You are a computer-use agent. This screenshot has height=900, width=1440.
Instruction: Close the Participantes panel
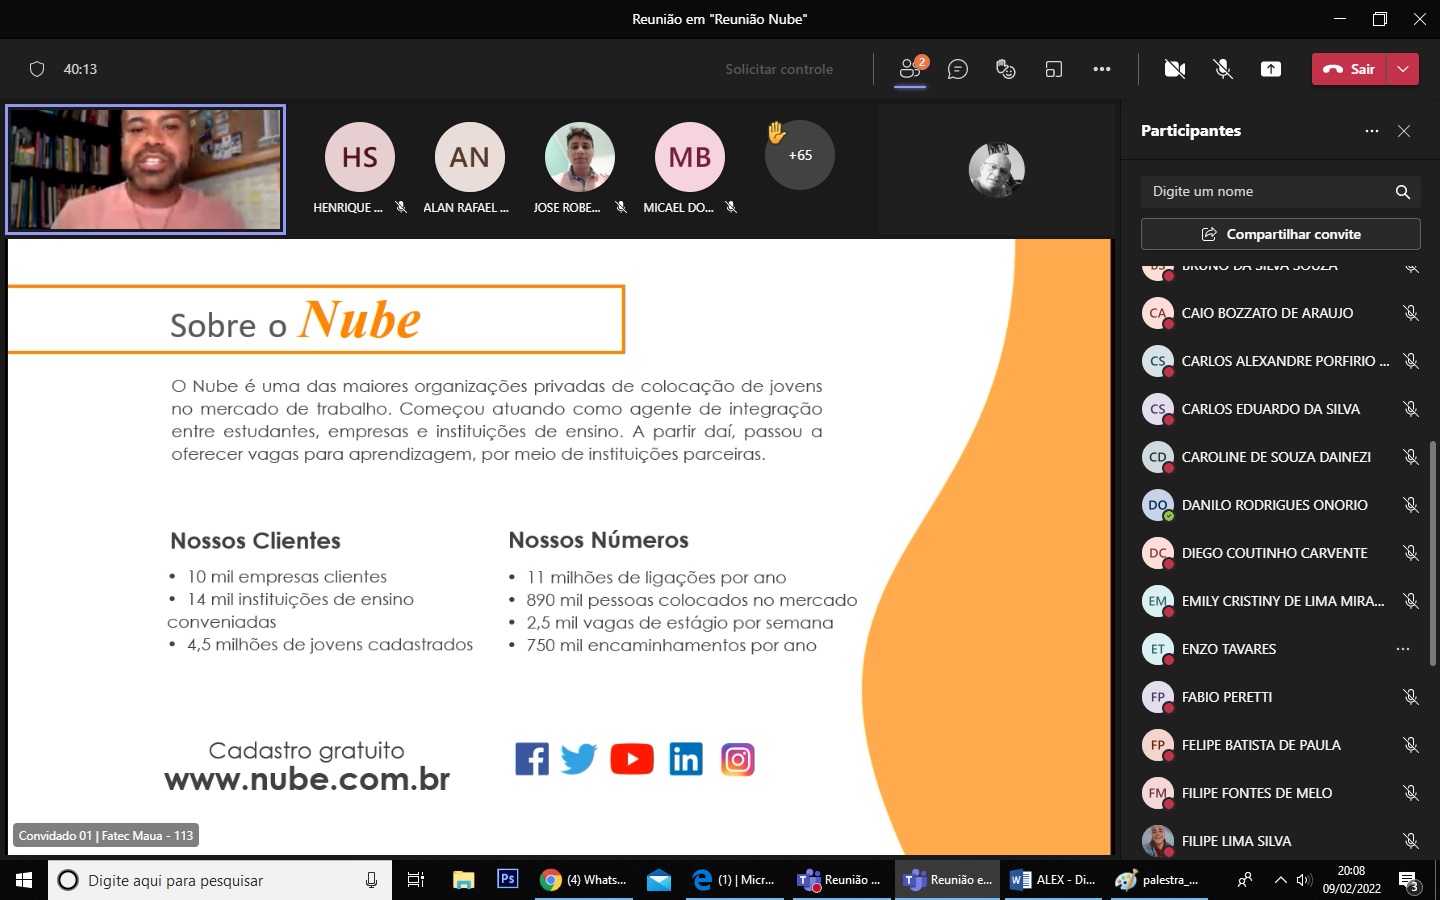[1404, 131]
